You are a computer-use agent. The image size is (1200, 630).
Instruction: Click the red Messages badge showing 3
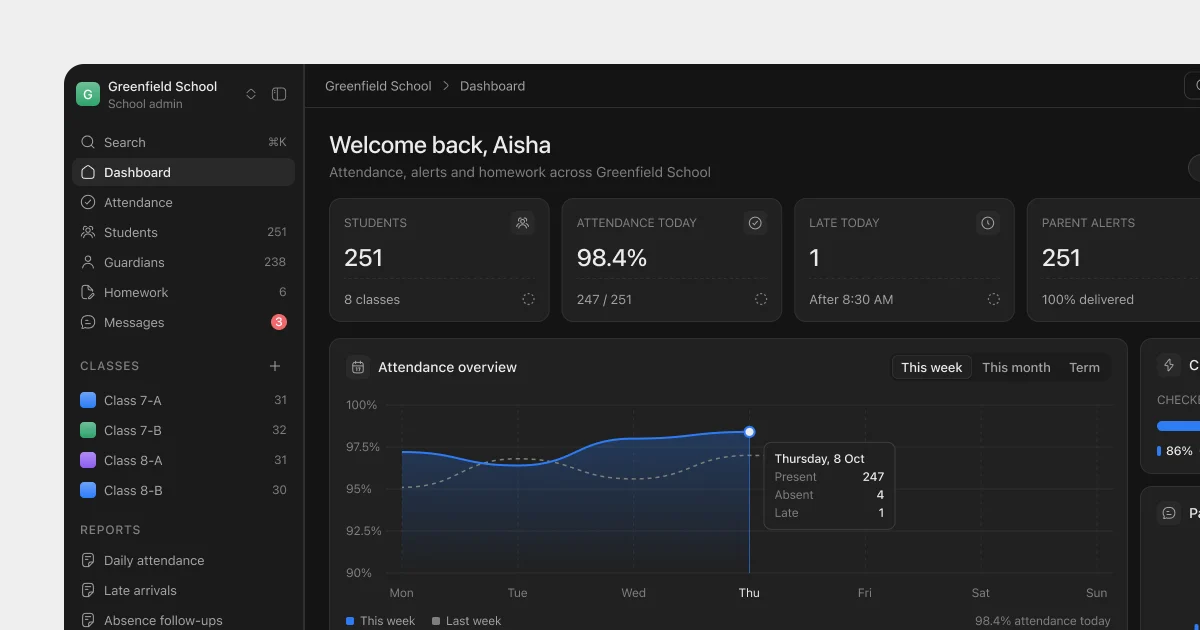279,322
